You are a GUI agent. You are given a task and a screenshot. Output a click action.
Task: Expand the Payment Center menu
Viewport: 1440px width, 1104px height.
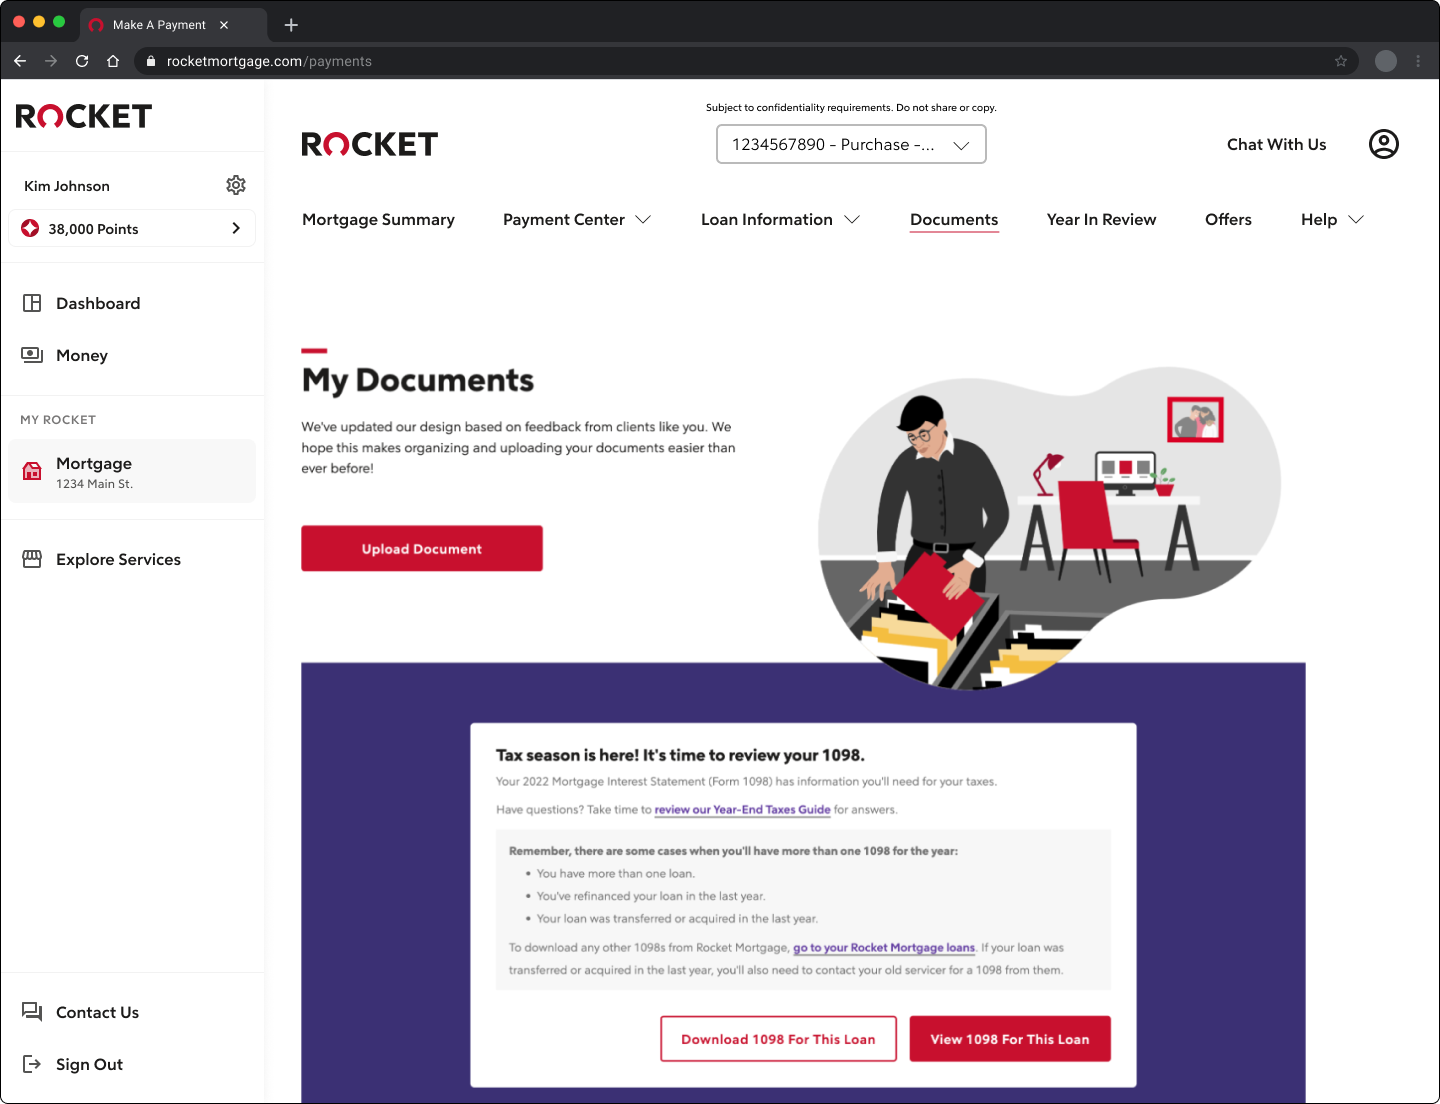577,219
